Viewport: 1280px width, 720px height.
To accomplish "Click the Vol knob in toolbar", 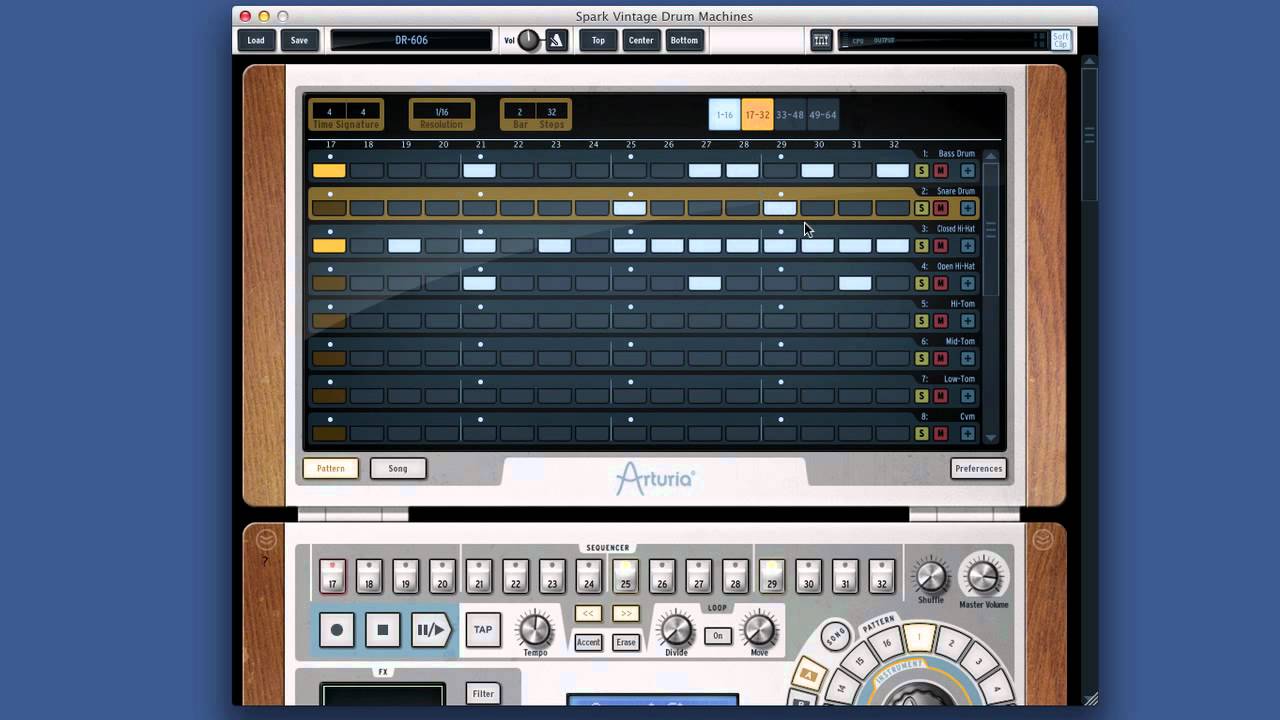I will pyautogui.click(x=530, y=40).
